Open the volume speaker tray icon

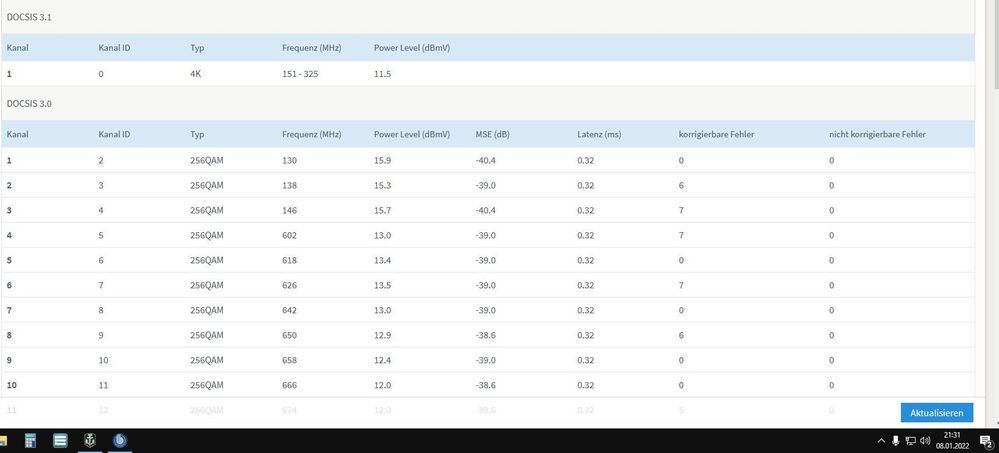925,440
